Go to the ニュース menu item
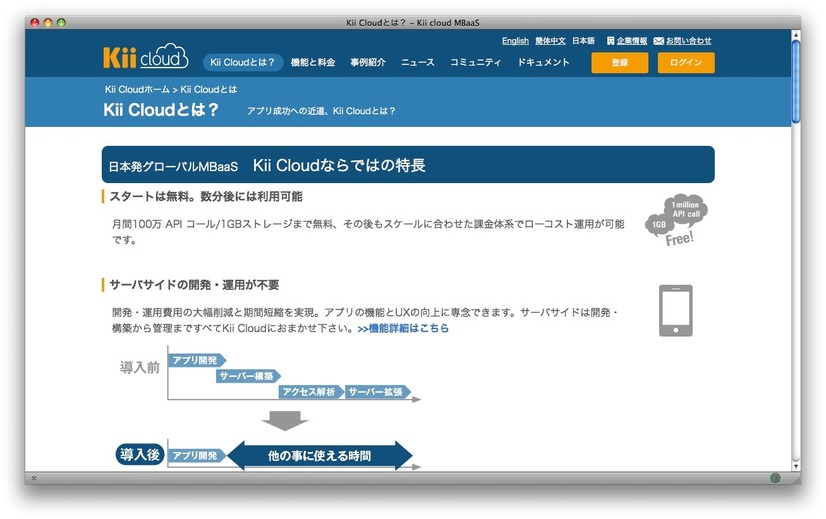826x519 pixels. point(417,62)
